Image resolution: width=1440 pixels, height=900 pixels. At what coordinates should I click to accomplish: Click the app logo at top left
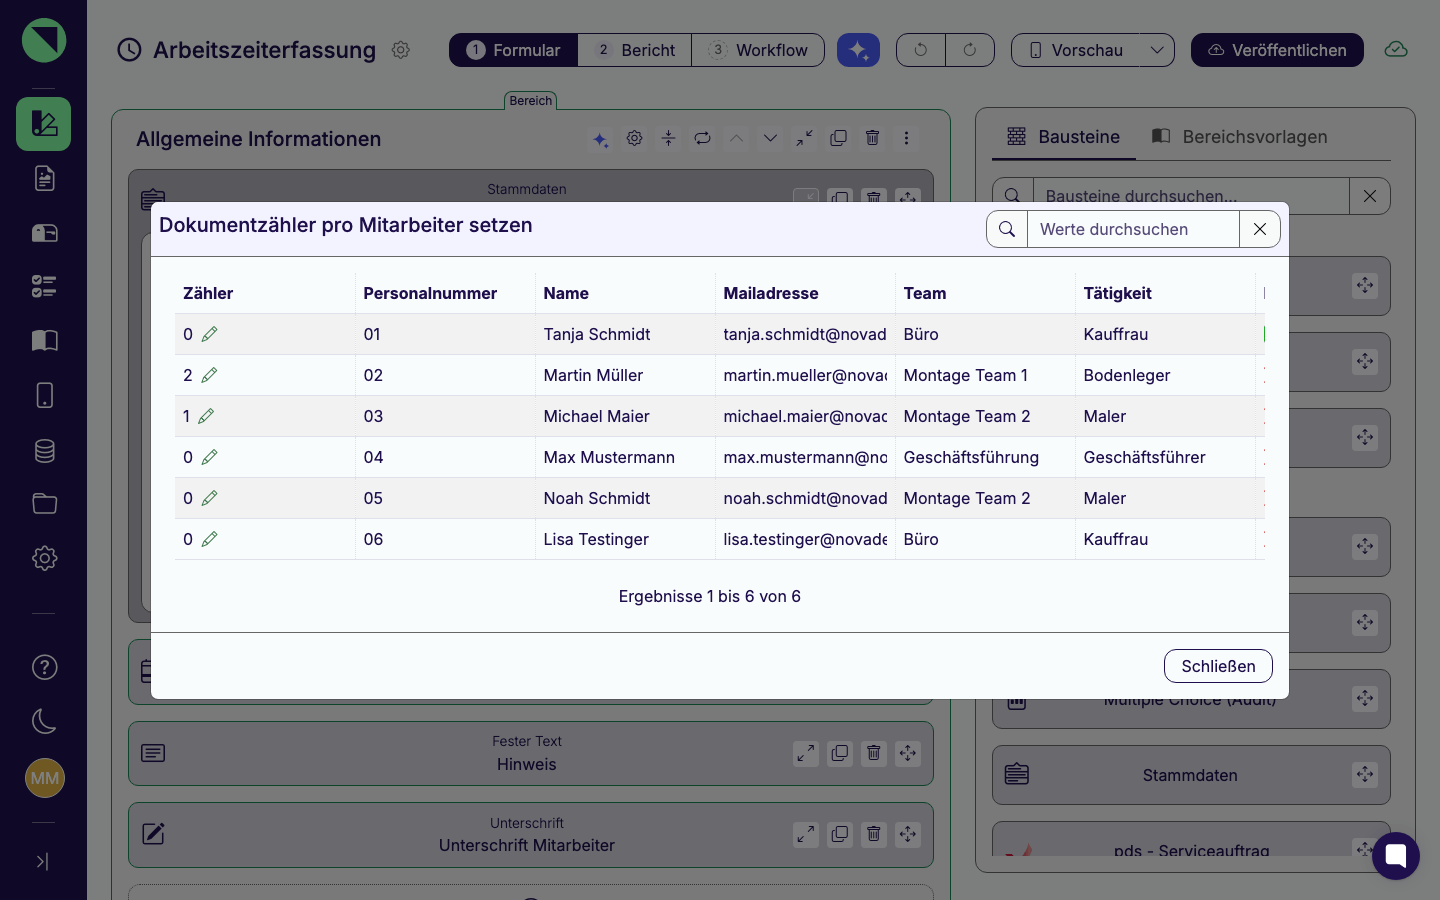(44, 40)
